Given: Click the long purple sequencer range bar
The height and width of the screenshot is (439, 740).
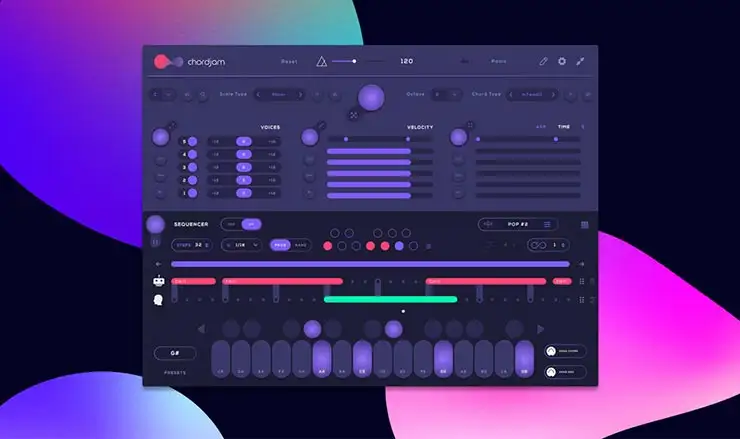Looking at the screenshot, I should [x=370, y=264].
